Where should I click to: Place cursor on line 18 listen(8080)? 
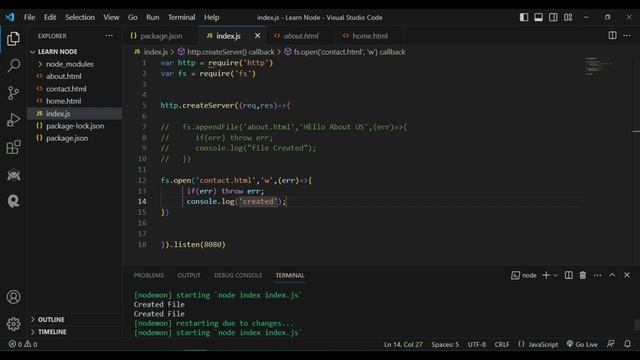coord(193,244)
